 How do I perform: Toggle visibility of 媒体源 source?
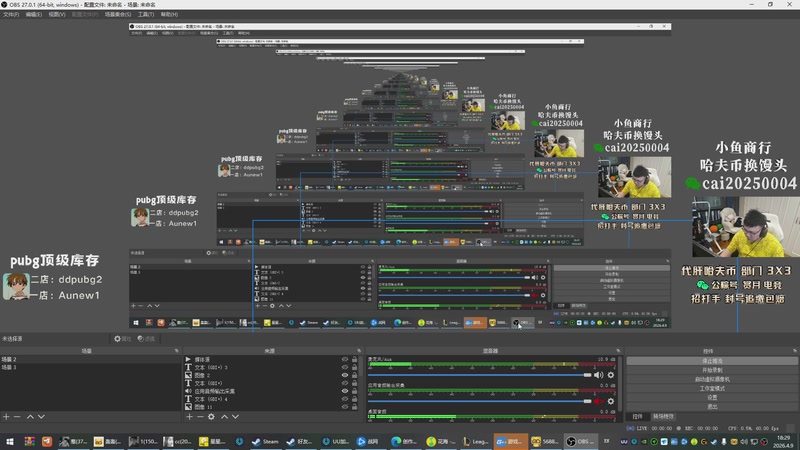(345, 360)
